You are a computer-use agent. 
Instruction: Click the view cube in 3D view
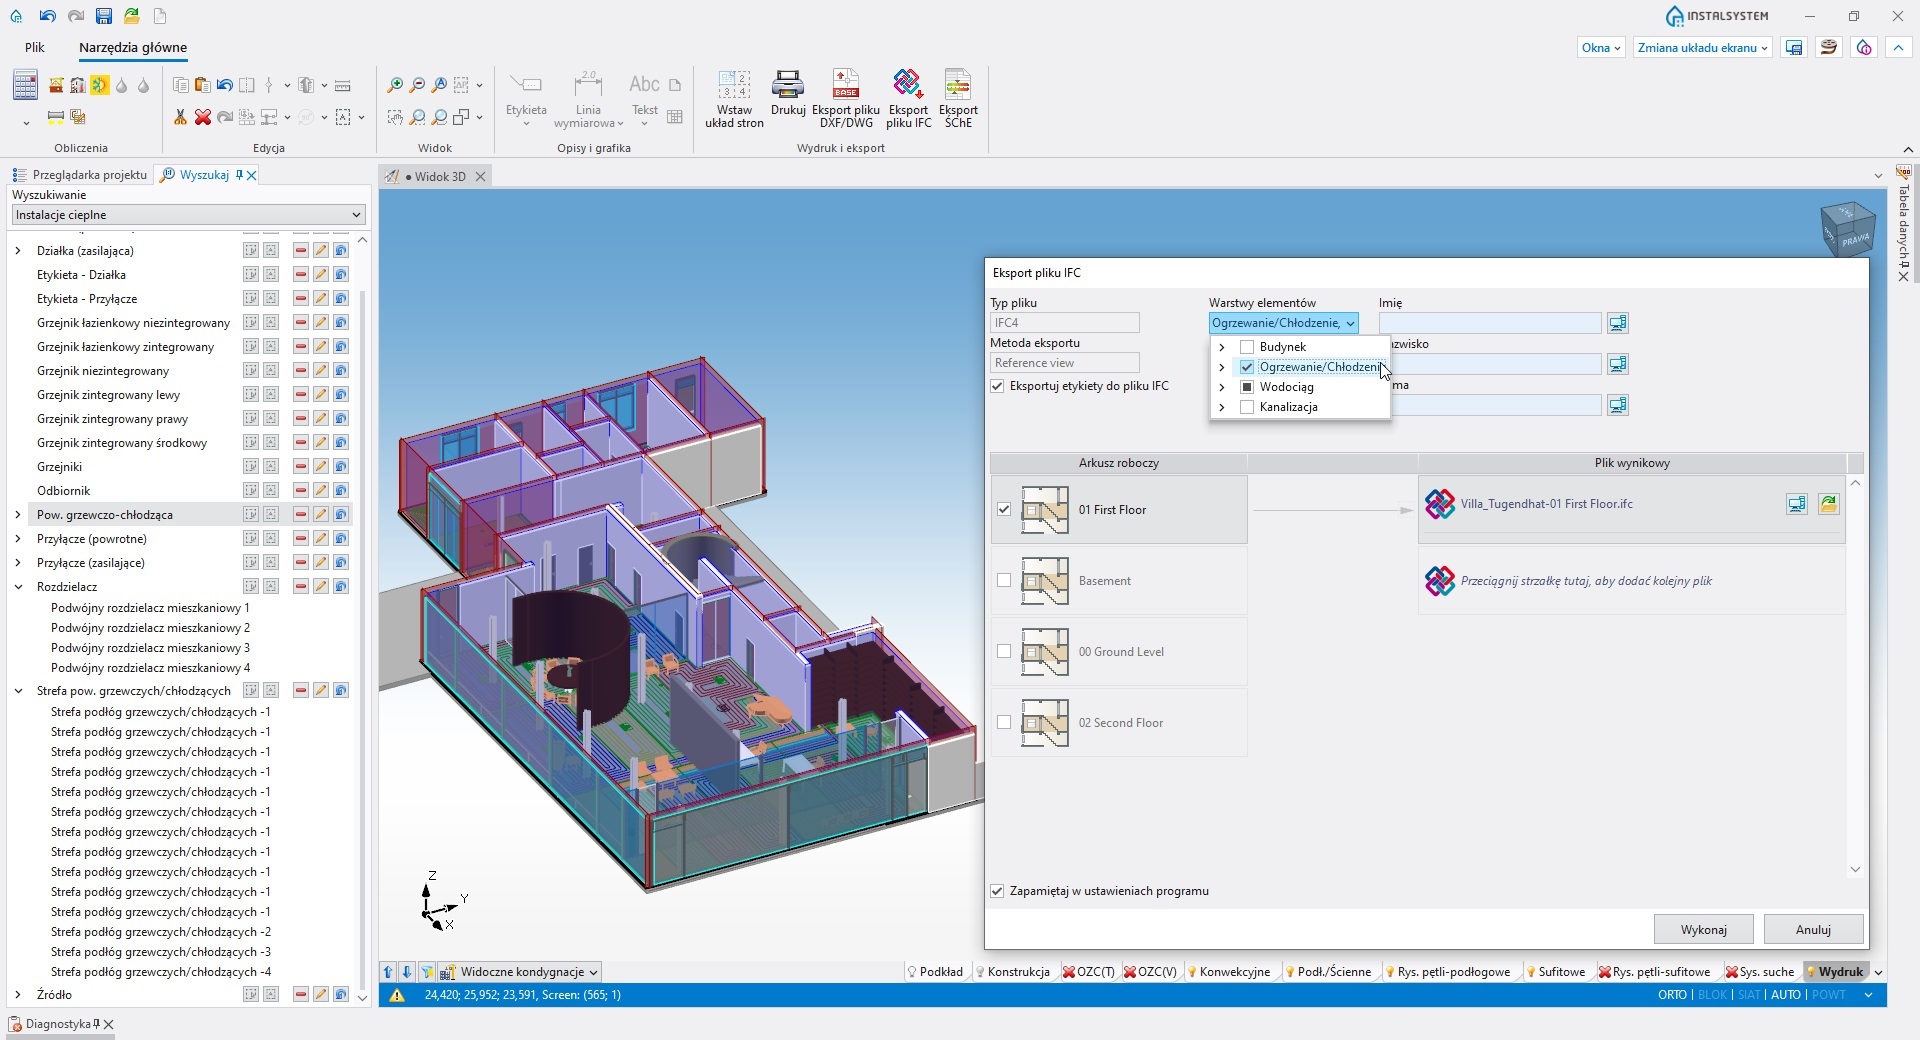[x=1847, y=228]
